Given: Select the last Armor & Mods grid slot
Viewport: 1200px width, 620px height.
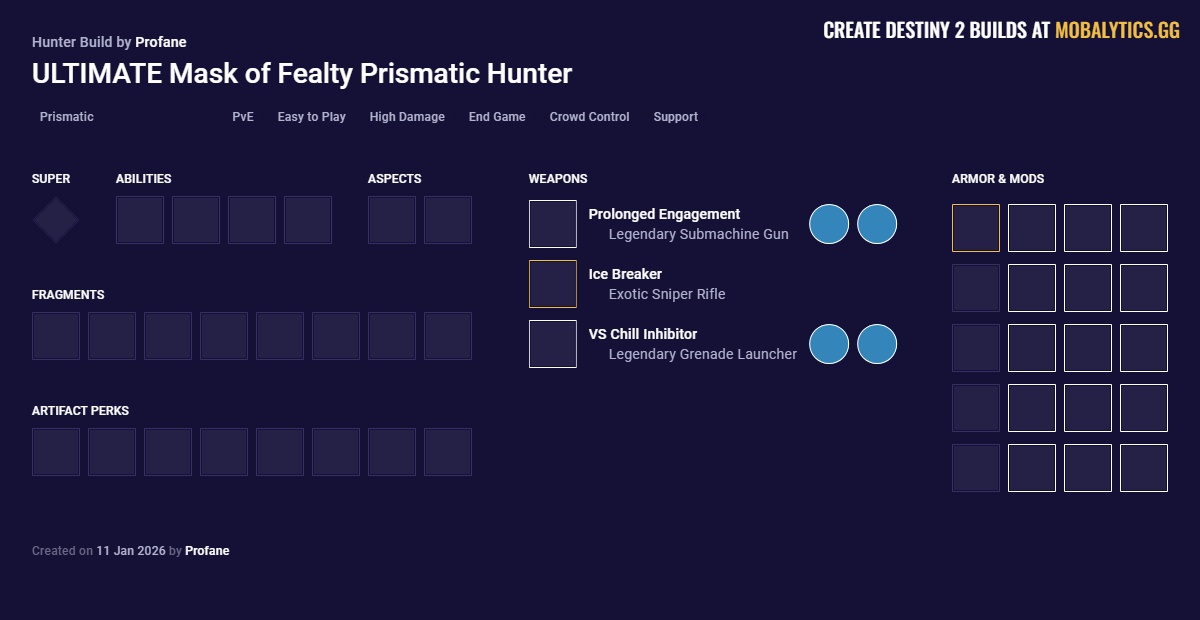Looking at the screenshot, I should click(x=1143, y=468).
